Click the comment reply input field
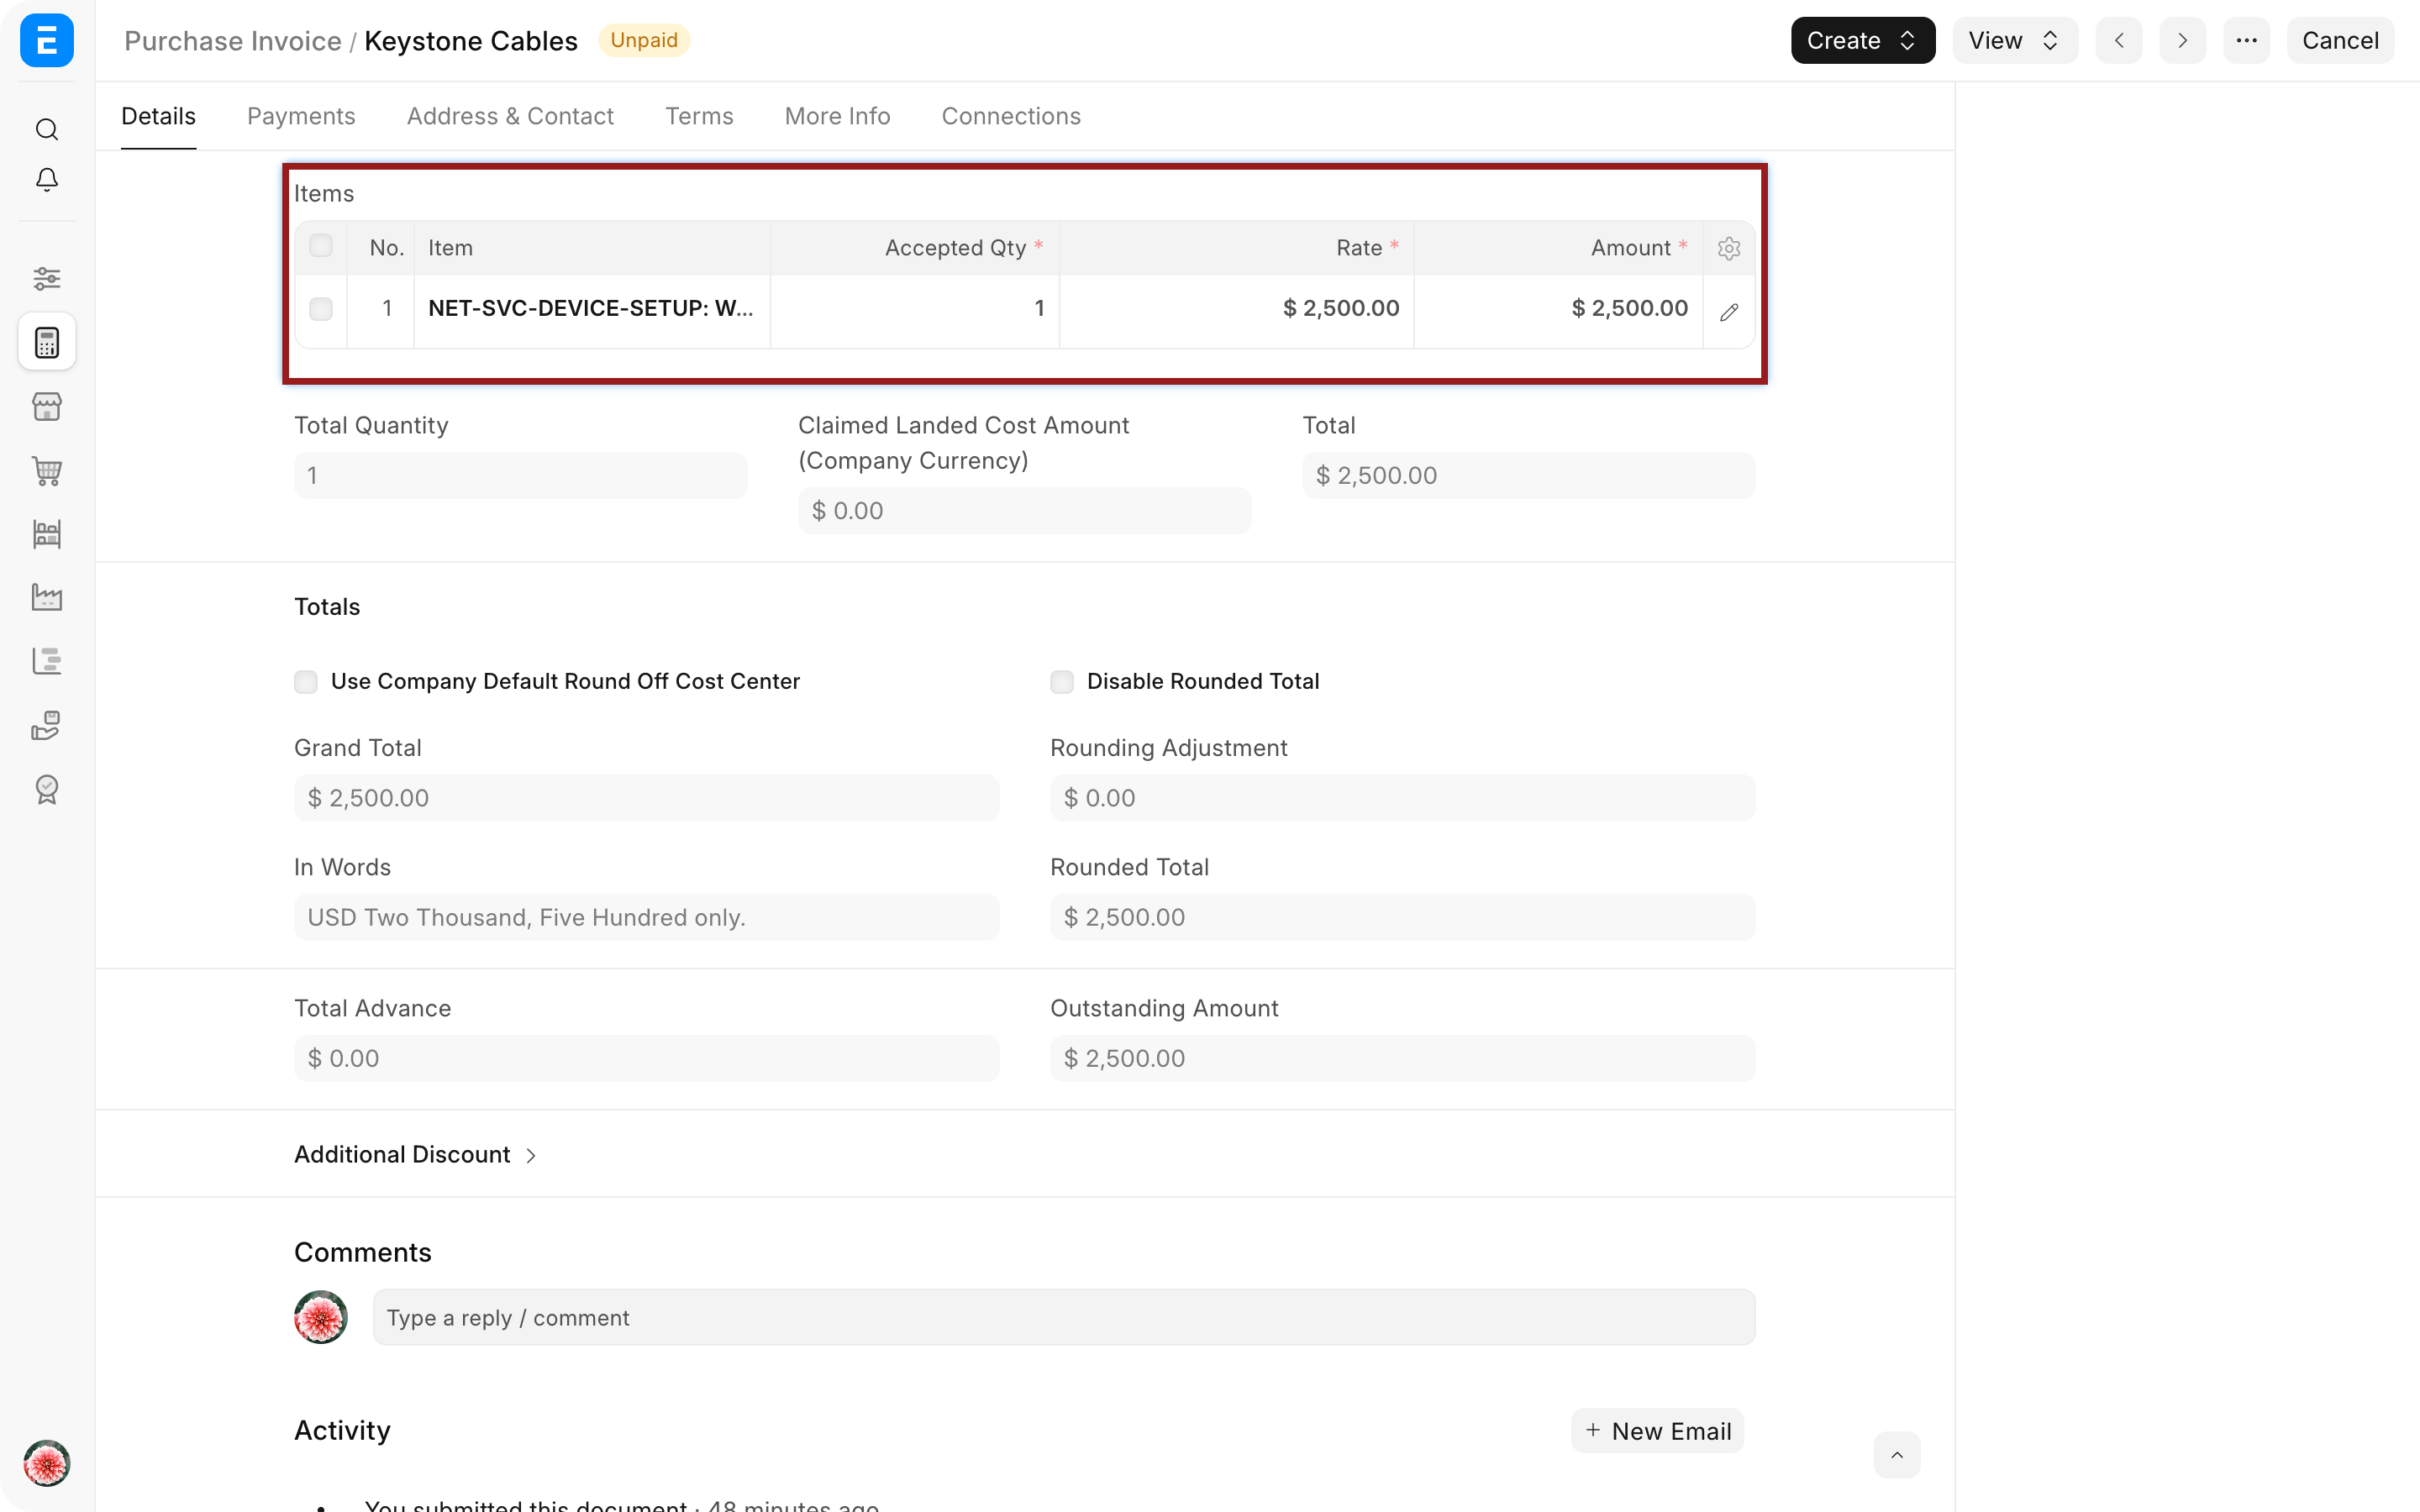This screenshot has height=1512, width=2420. click(x=1064, y=1318)
